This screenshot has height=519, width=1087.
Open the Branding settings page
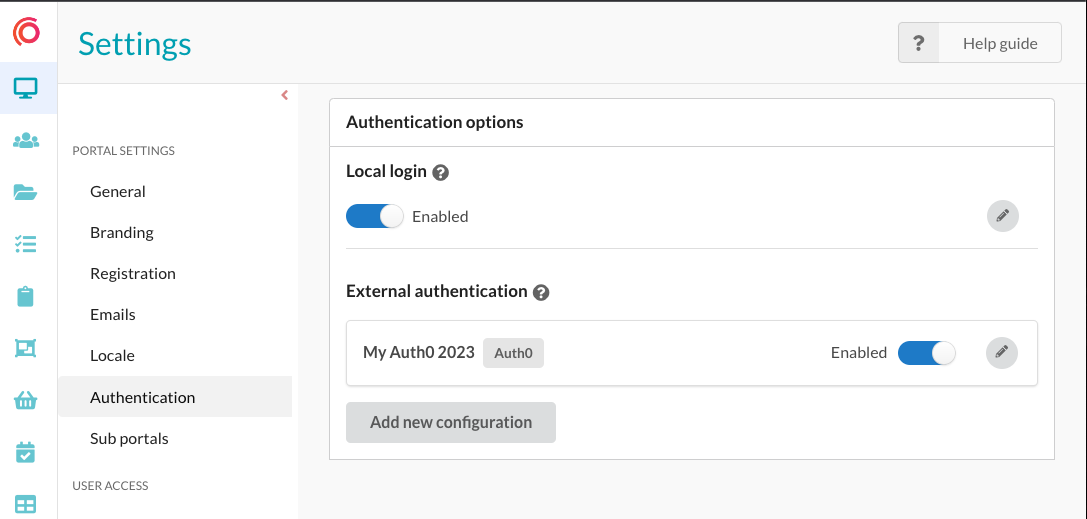click(x=122, y=232)
